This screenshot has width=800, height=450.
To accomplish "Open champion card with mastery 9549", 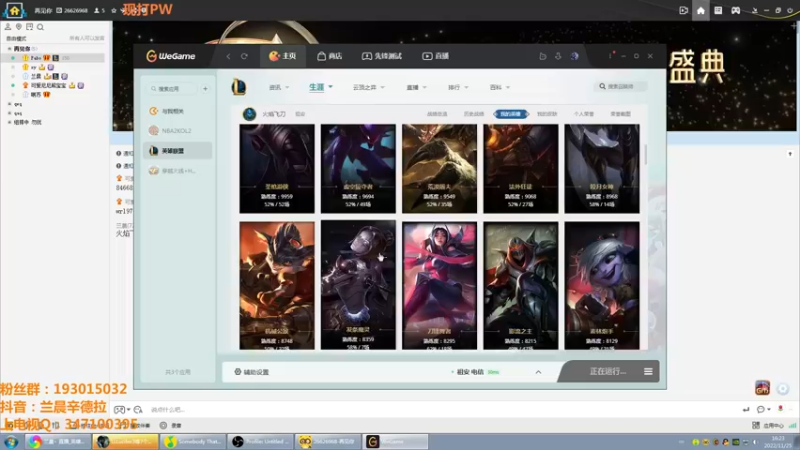I will 439,168.
